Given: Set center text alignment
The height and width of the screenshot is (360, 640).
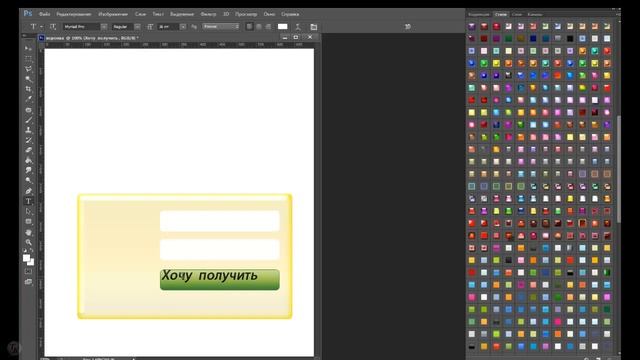Looking at the screenshot, I should pos(259,27).
